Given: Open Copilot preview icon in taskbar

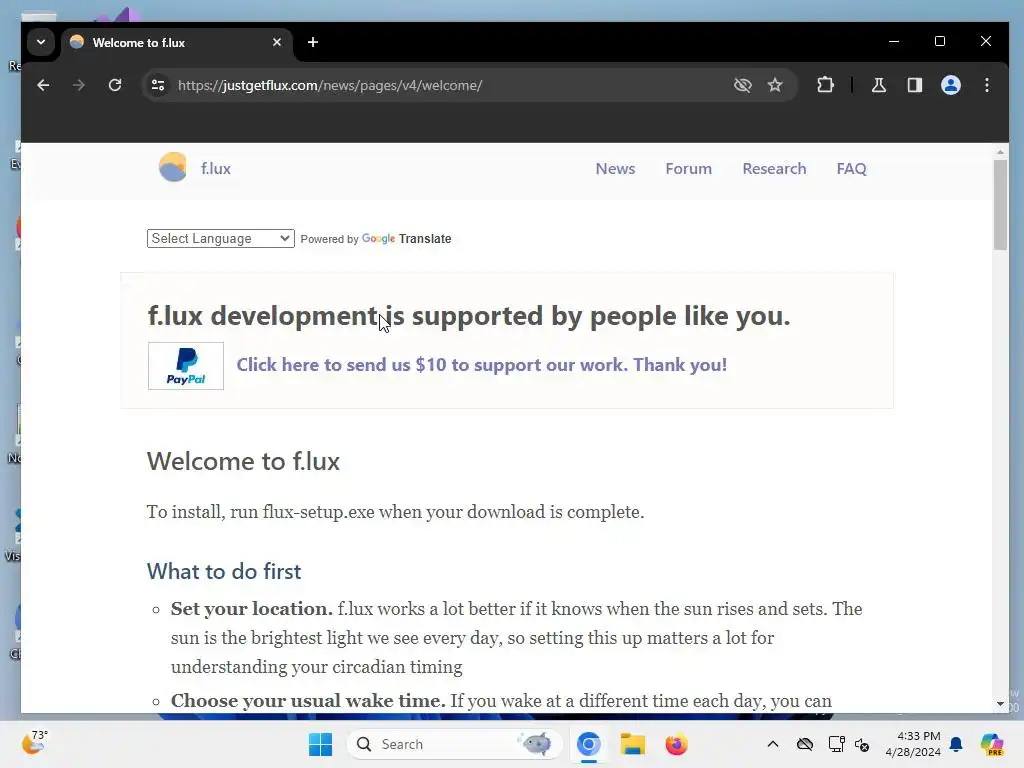Looking at the screenshot, I should (x=992, y=744).
